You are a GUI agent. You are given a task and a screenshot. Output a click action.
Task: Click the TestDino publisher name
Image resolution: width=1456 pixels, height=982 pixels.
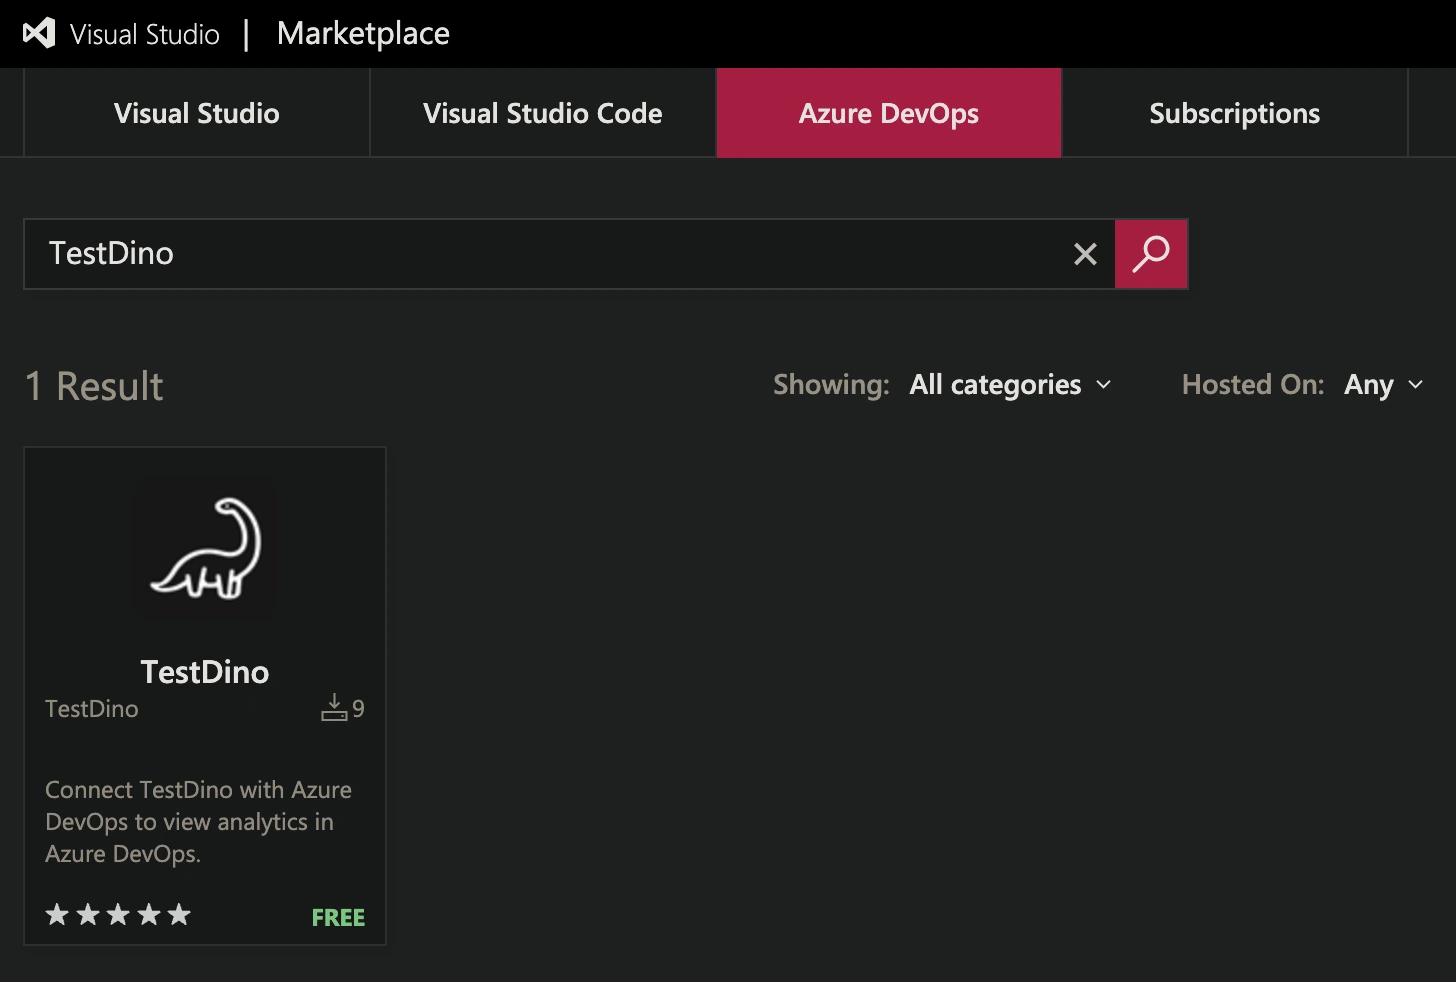click(x=91, y=708)
